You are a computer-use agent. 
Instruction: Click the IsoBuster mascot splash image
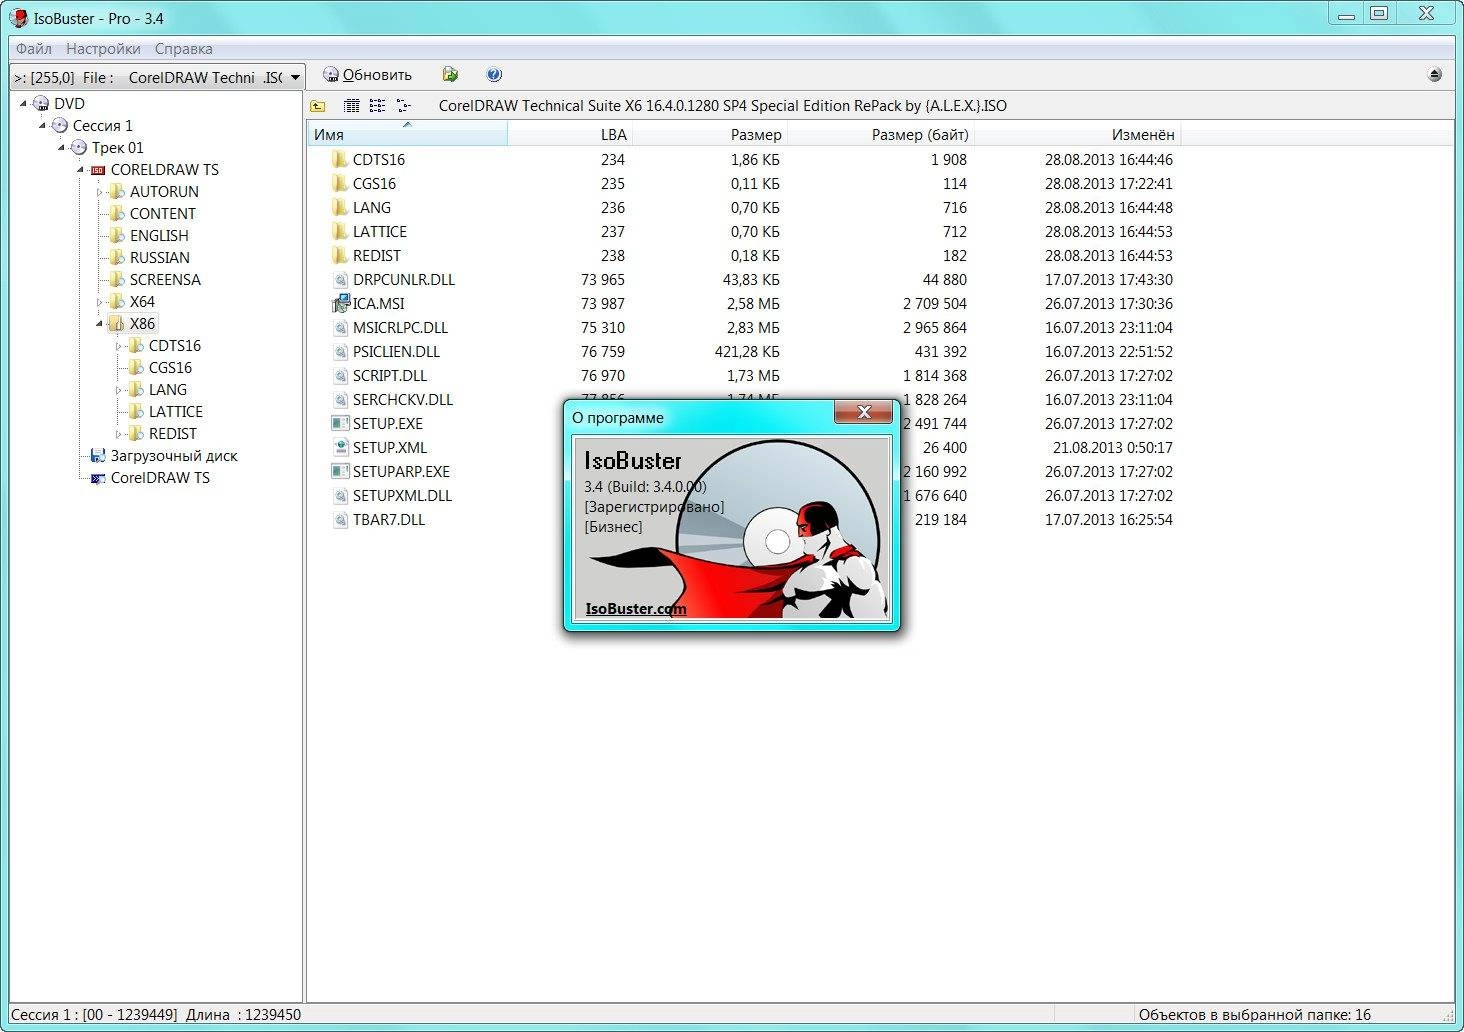coord(731,528)
